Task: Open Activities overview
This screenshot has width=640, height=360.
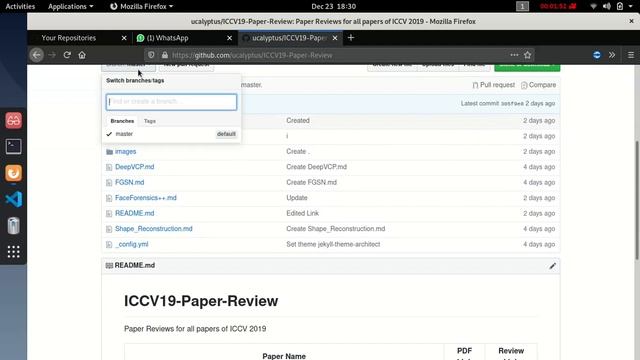Action: click(20, 6)
